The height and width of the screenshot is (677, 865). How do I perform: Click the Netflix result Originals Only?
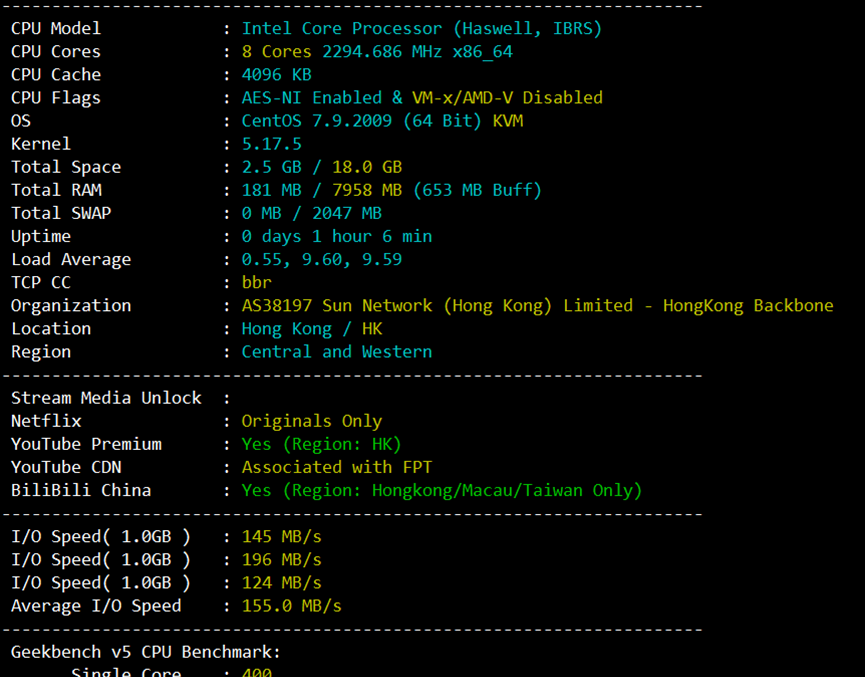[x=311, y=421]
